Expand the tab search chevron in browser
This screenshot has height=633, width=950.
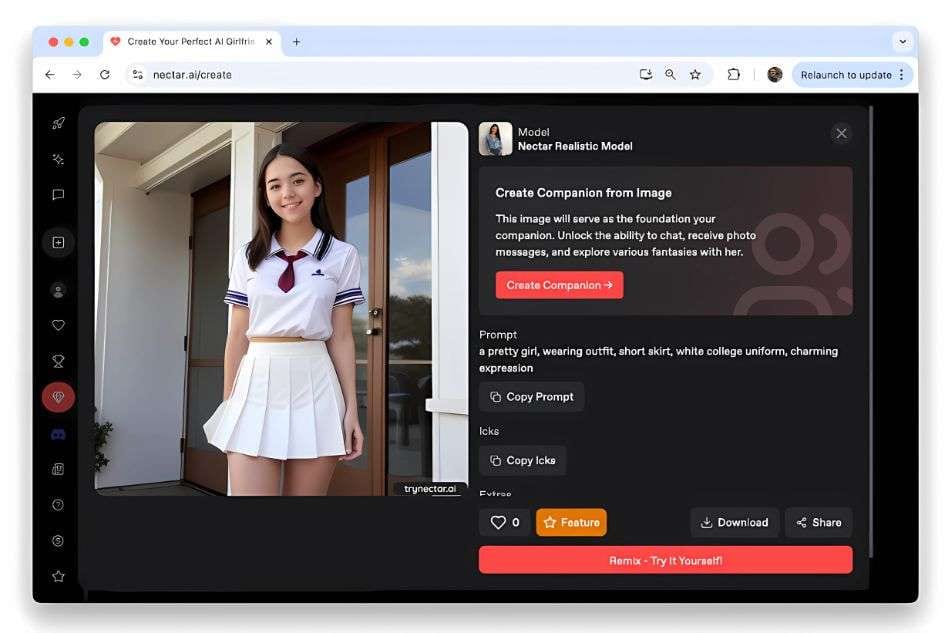903,42
